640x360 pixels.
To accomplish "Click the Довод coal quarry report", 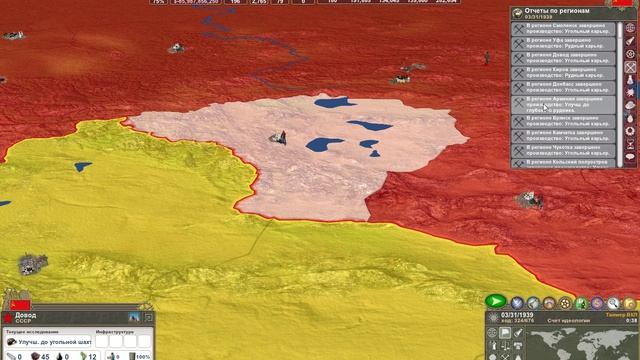I will pyautogui.click(x=563, y=58).
